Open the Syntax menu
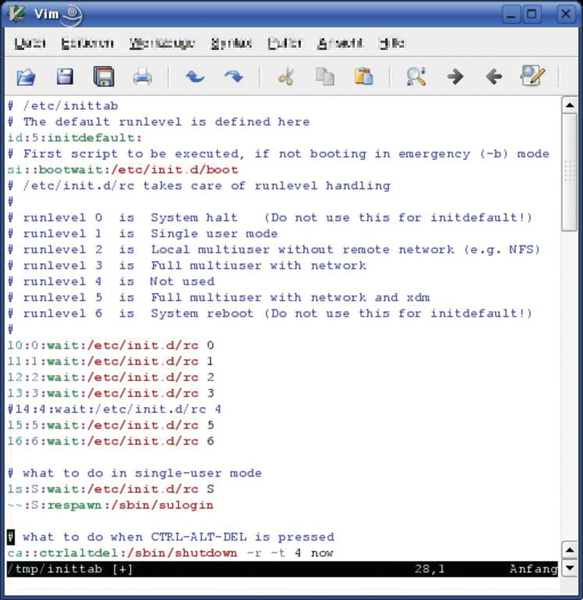The width and height of the screenshot is (583, 600). click(x=232, y=43)
